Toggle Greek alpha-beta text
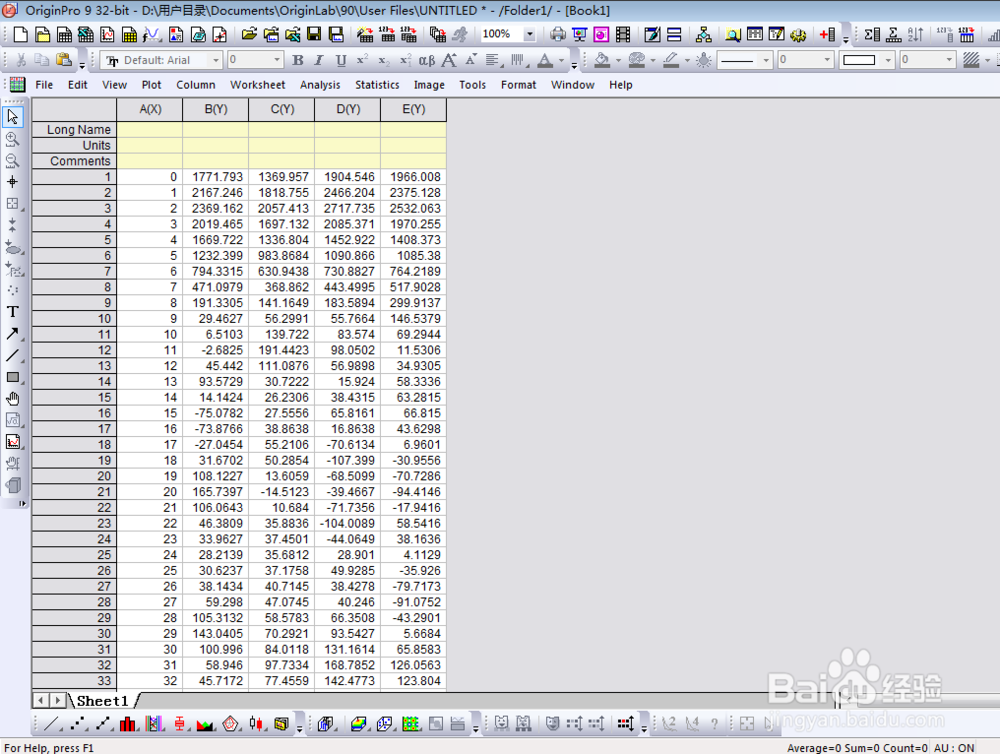The image size is (1000, 754). [427, 60]
